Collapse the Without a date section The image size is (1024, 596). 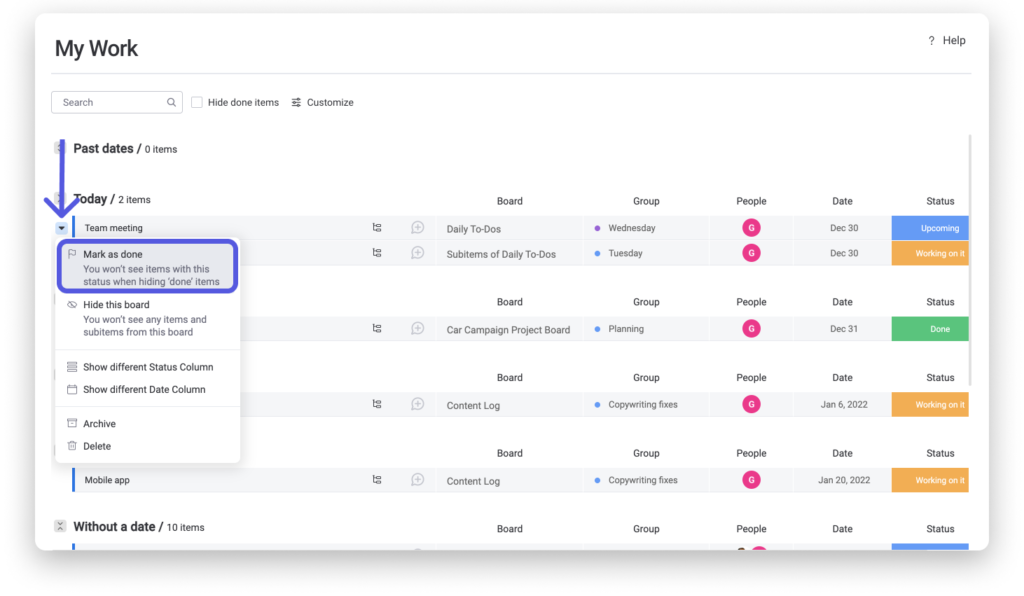[x=60, y=527]
